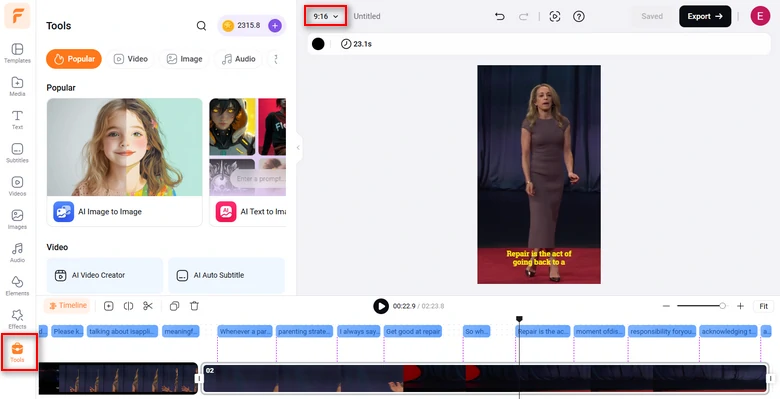780x399 pixels.
Task: Click the 23.1s duration indicator
Action: (356, 44)
